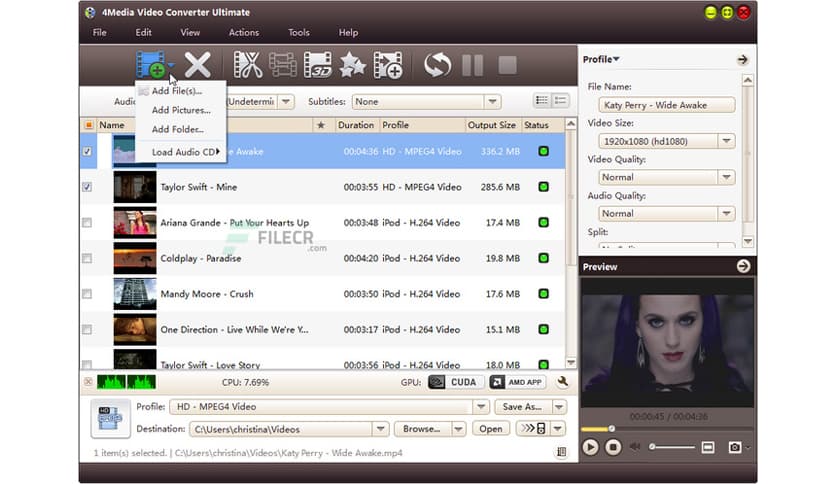Open the View menu
The height and width of the screenshot is (484, 836).
click(190, 33)
